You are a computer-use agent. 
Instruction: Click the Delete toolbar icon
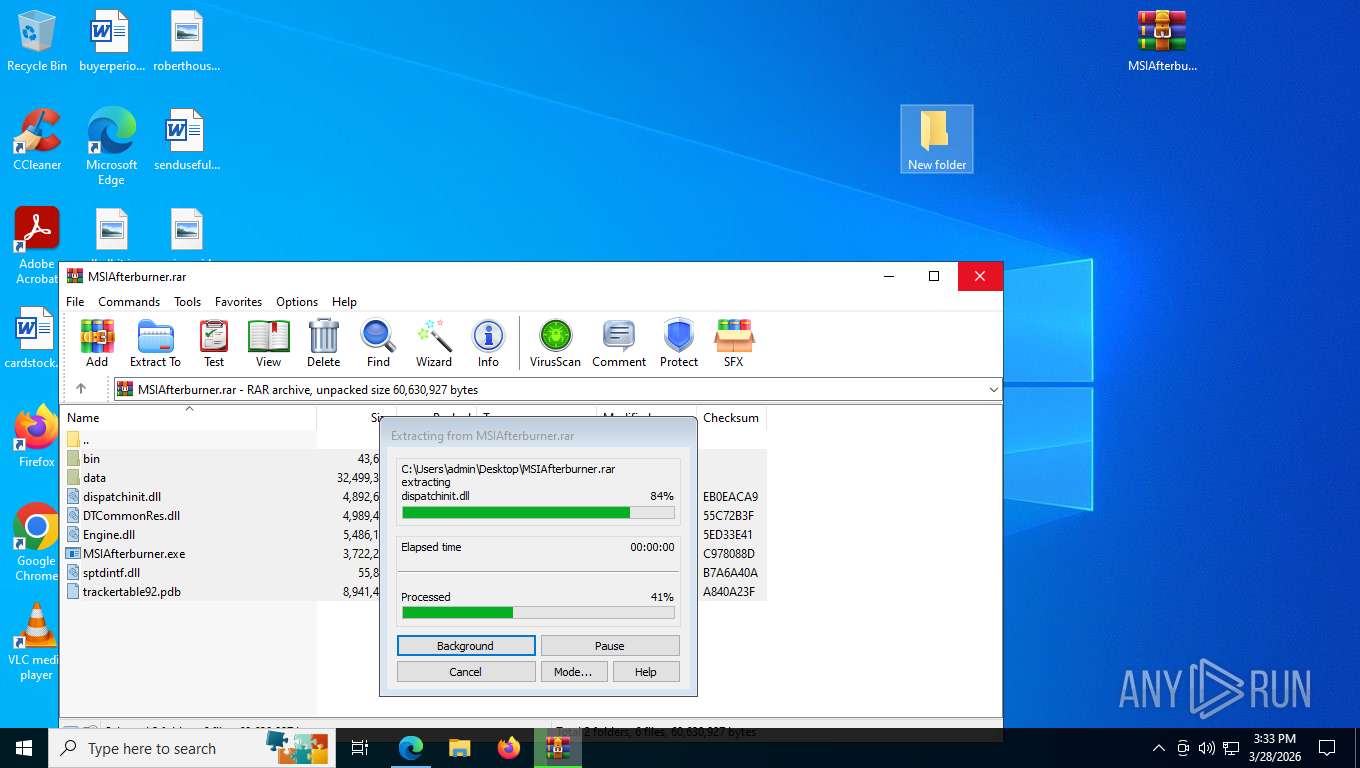point(323,343)
